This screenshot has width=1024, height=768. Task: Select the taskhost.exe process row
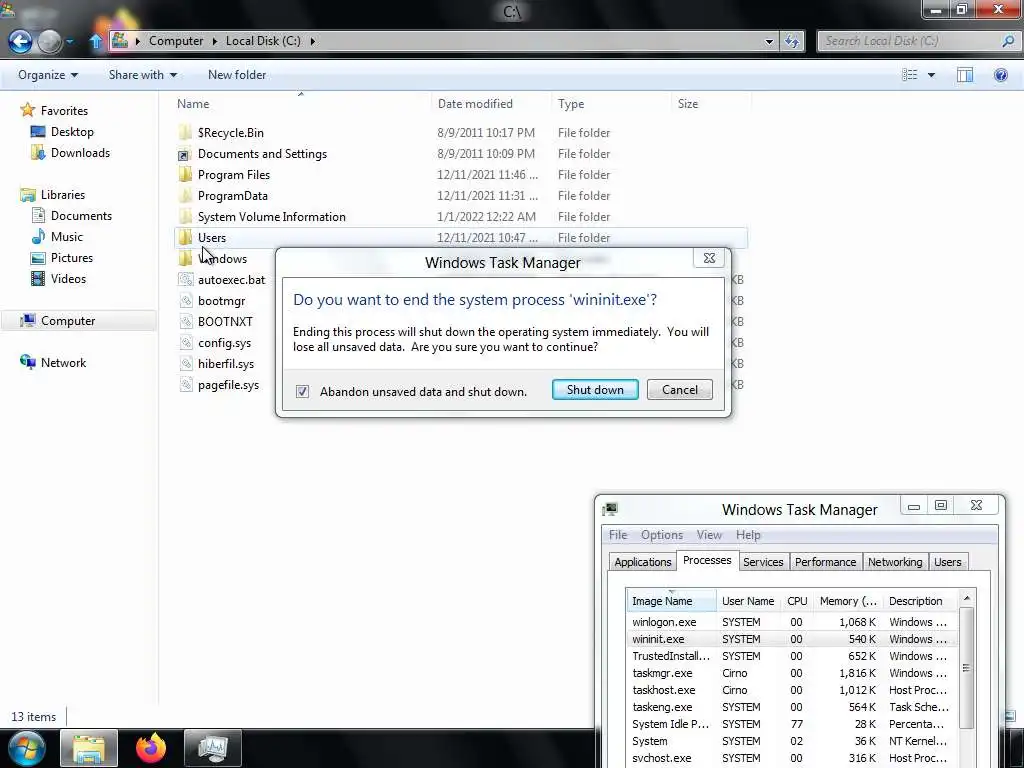tap(790, 690)
